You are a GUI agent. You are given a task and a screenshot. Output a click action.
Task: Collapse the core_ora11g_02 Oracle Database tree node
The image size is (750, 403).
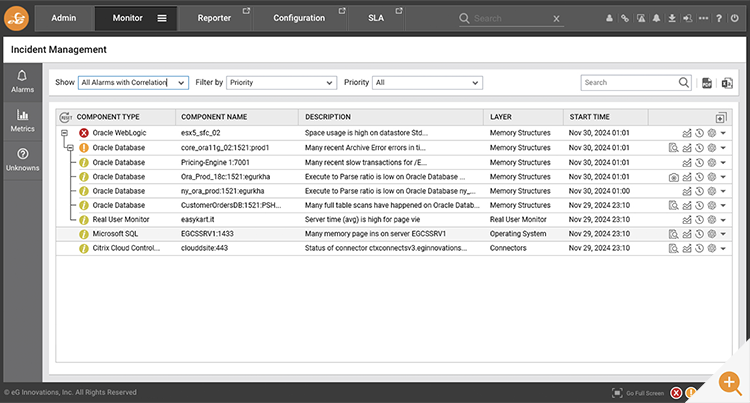pos(70,148)
